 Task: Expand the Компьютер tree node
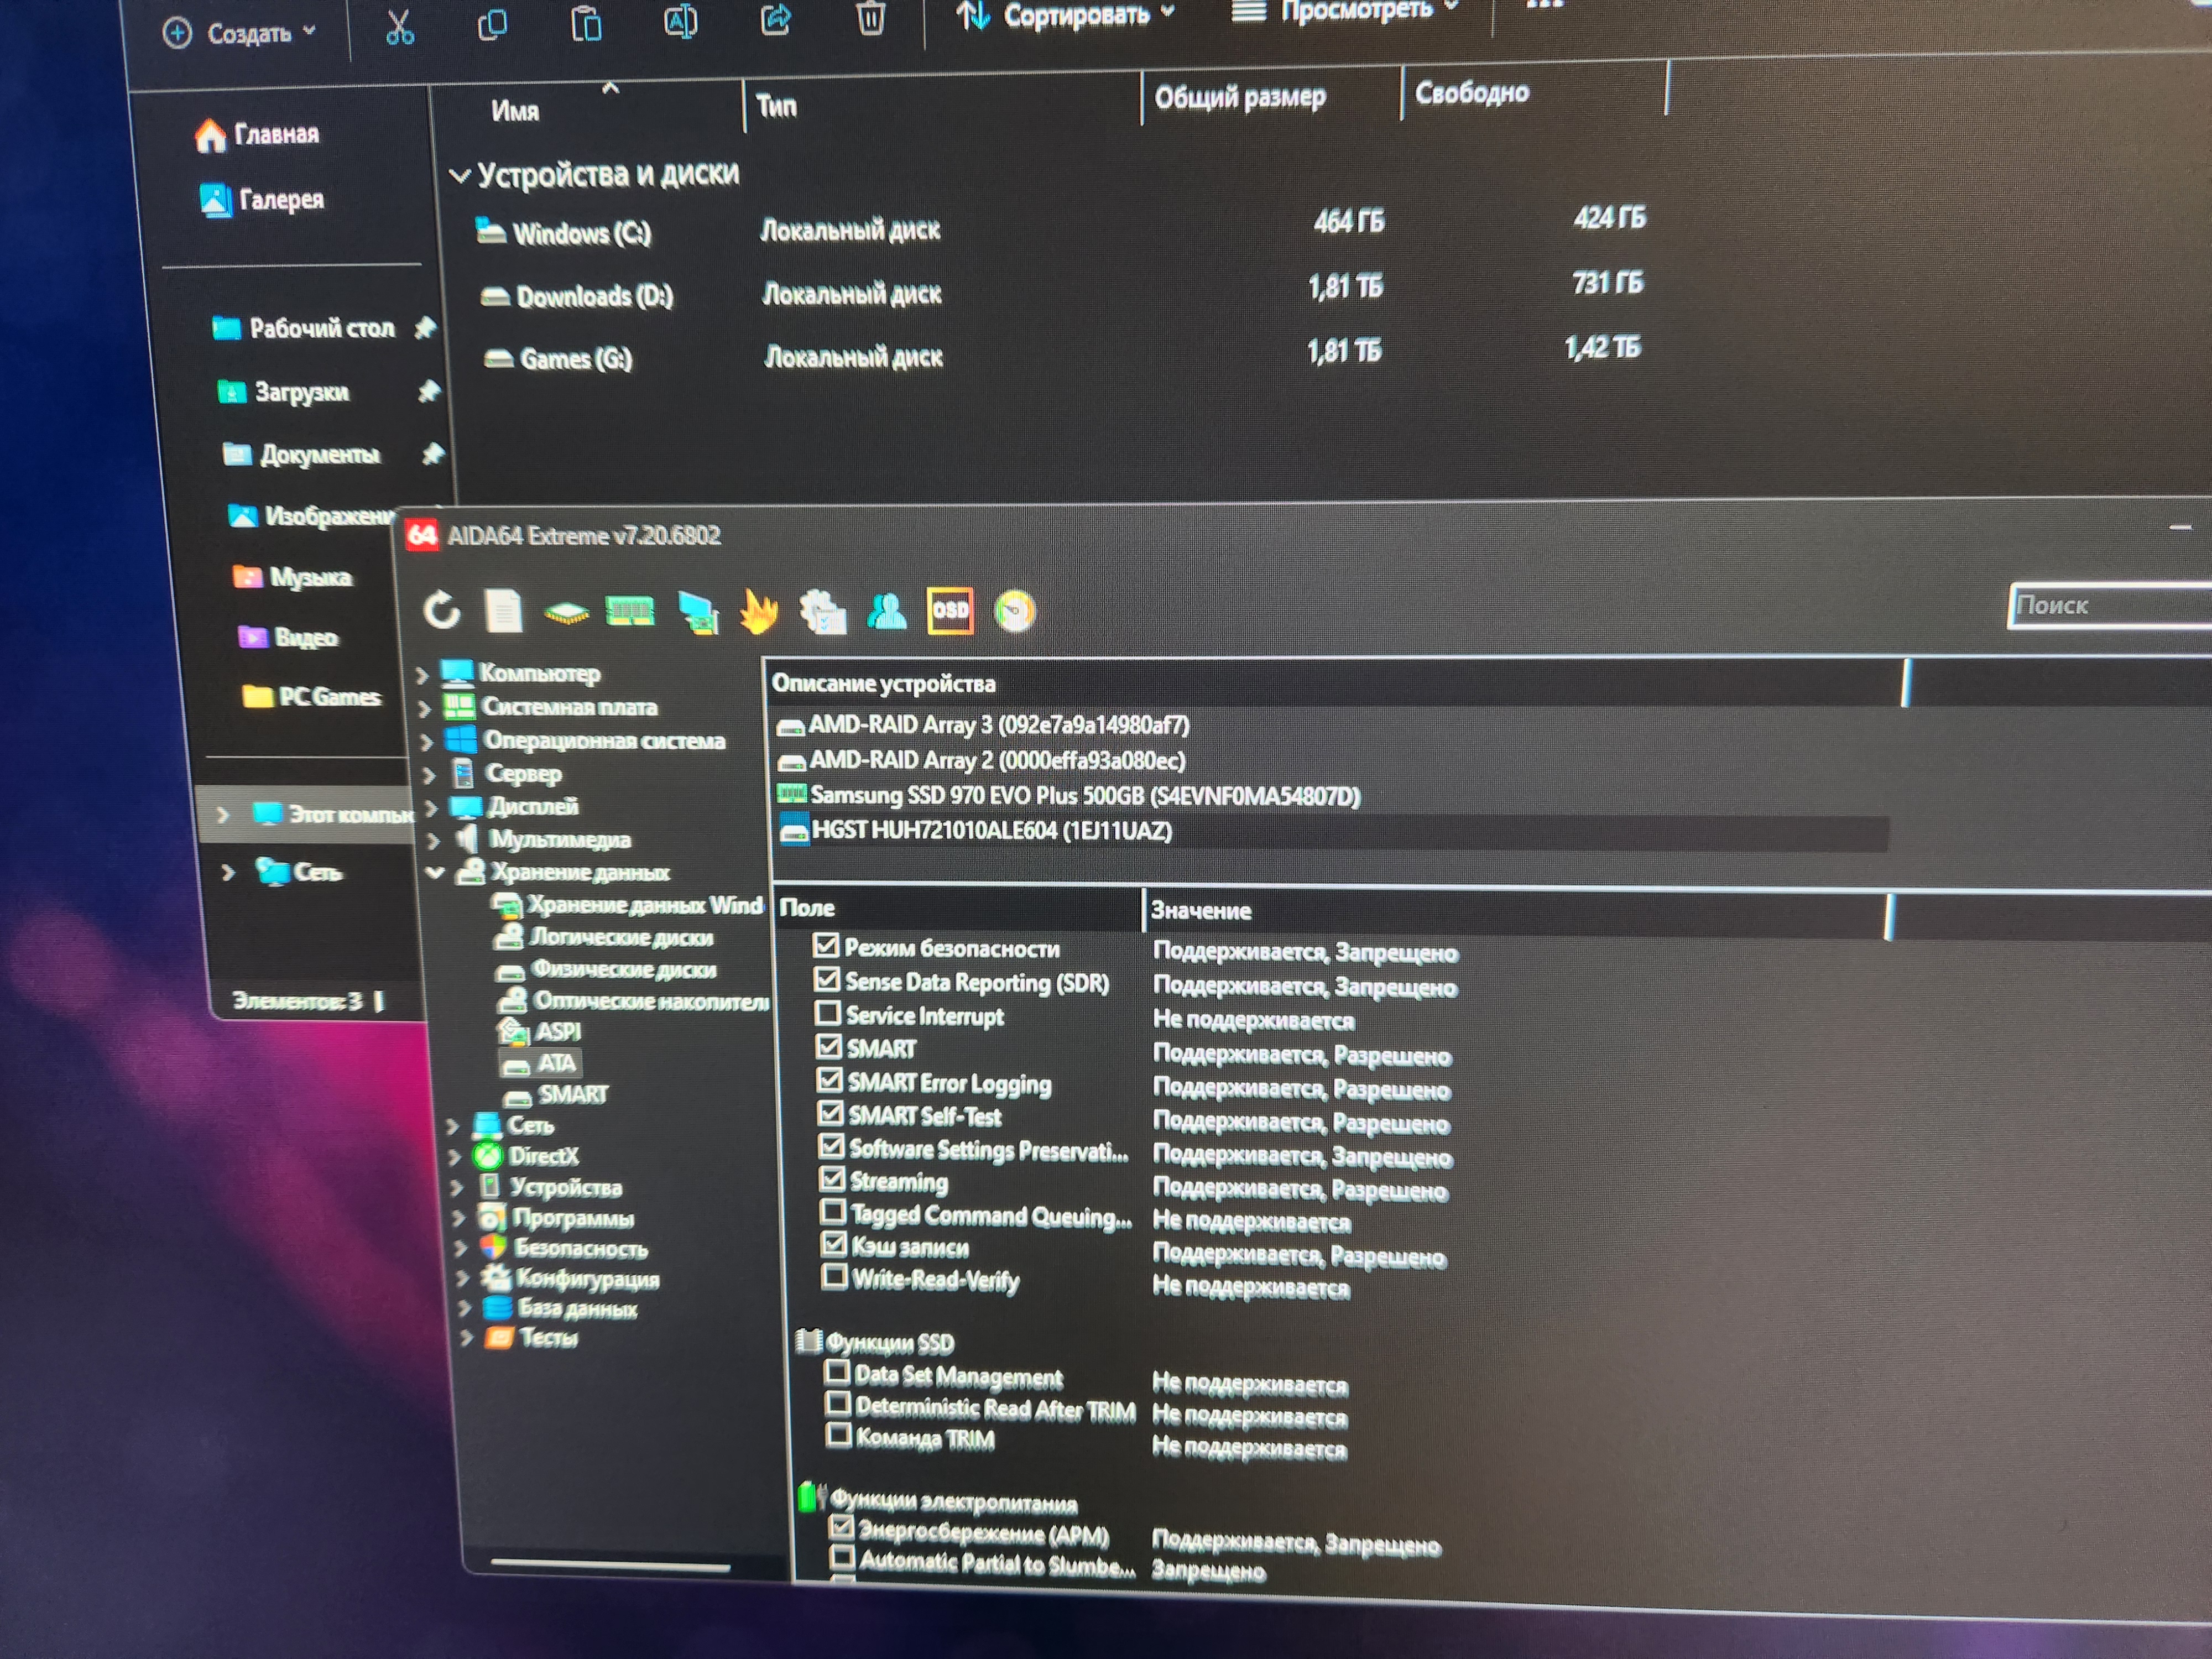click(x=422, y=675)
